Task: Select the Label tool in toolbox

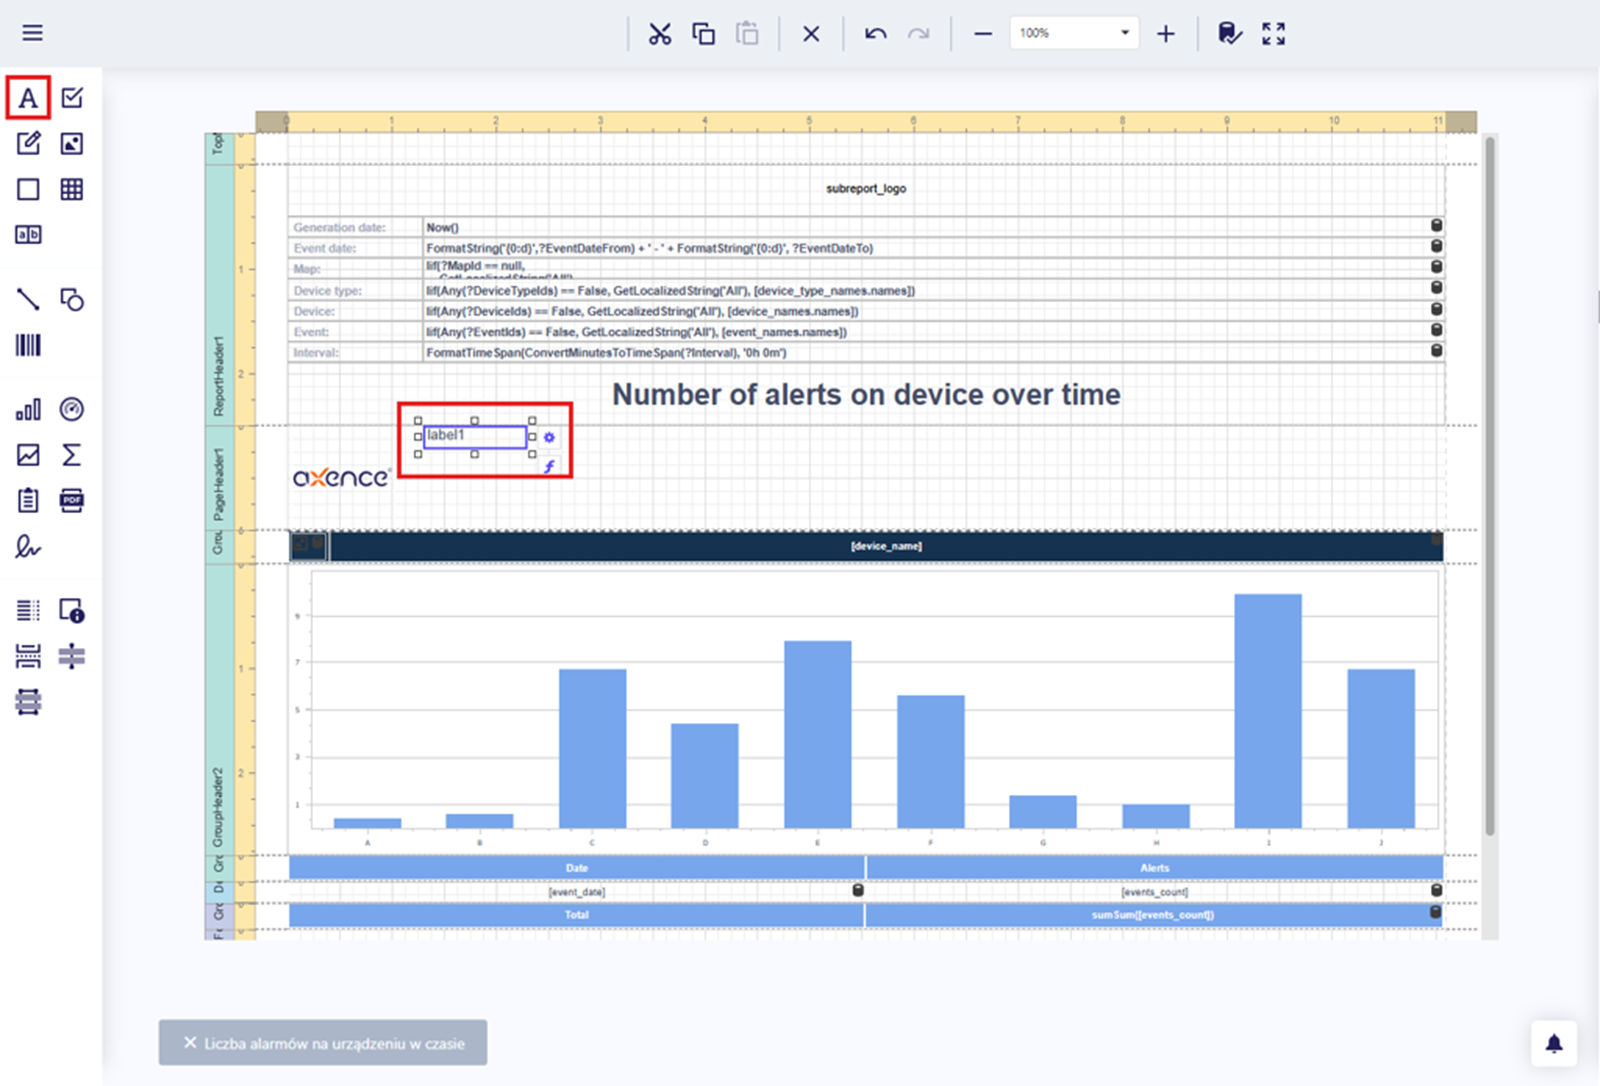Action: click(x=28, y=98)
